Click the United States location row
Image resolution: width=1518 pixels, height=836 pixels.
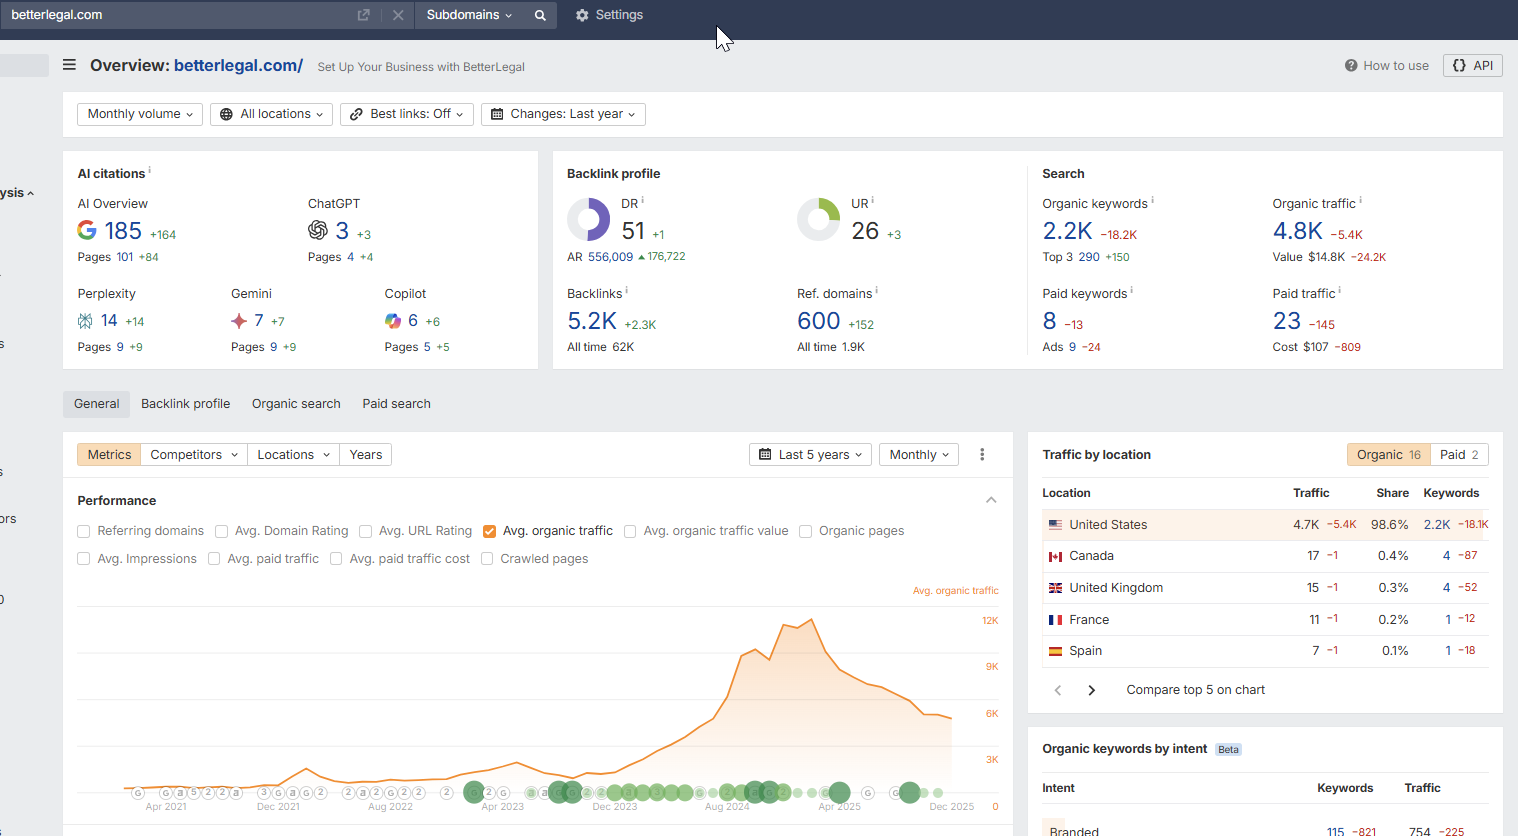click(x=1107, y=525)
